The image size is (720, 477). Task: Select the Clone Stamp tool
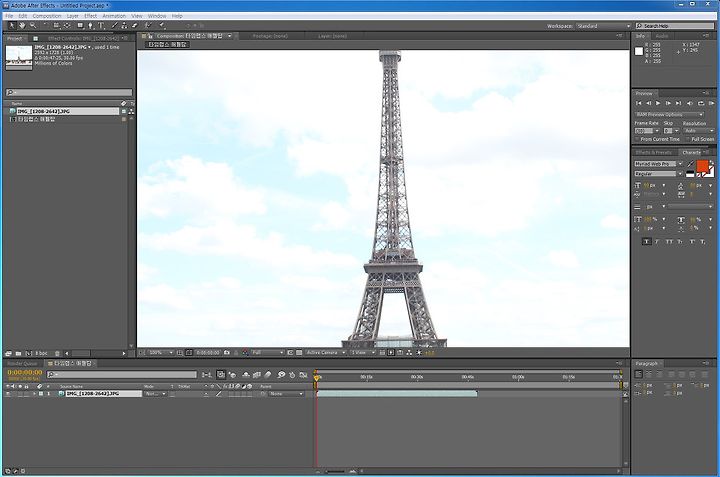[x=124, y=26]
